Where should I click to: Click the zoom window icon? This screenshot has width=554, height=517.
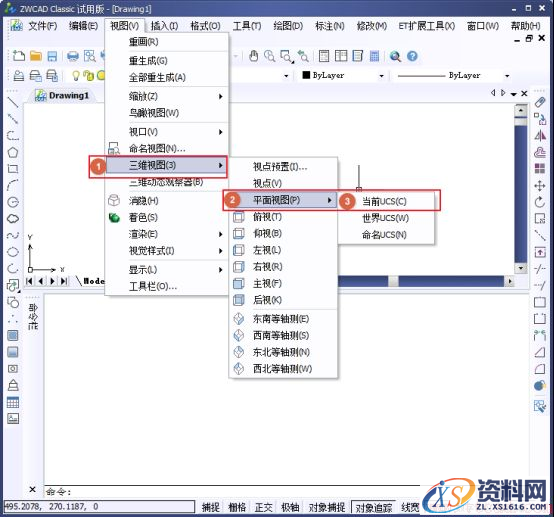pos(287,56)
